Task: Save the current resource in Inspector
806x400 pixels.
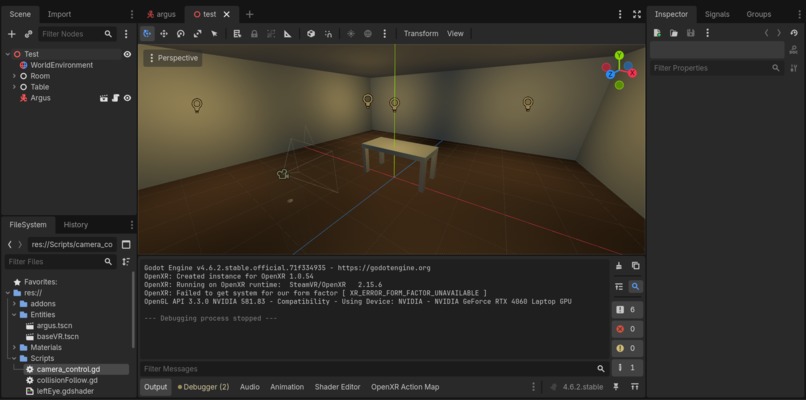Action: pos(691,33)
